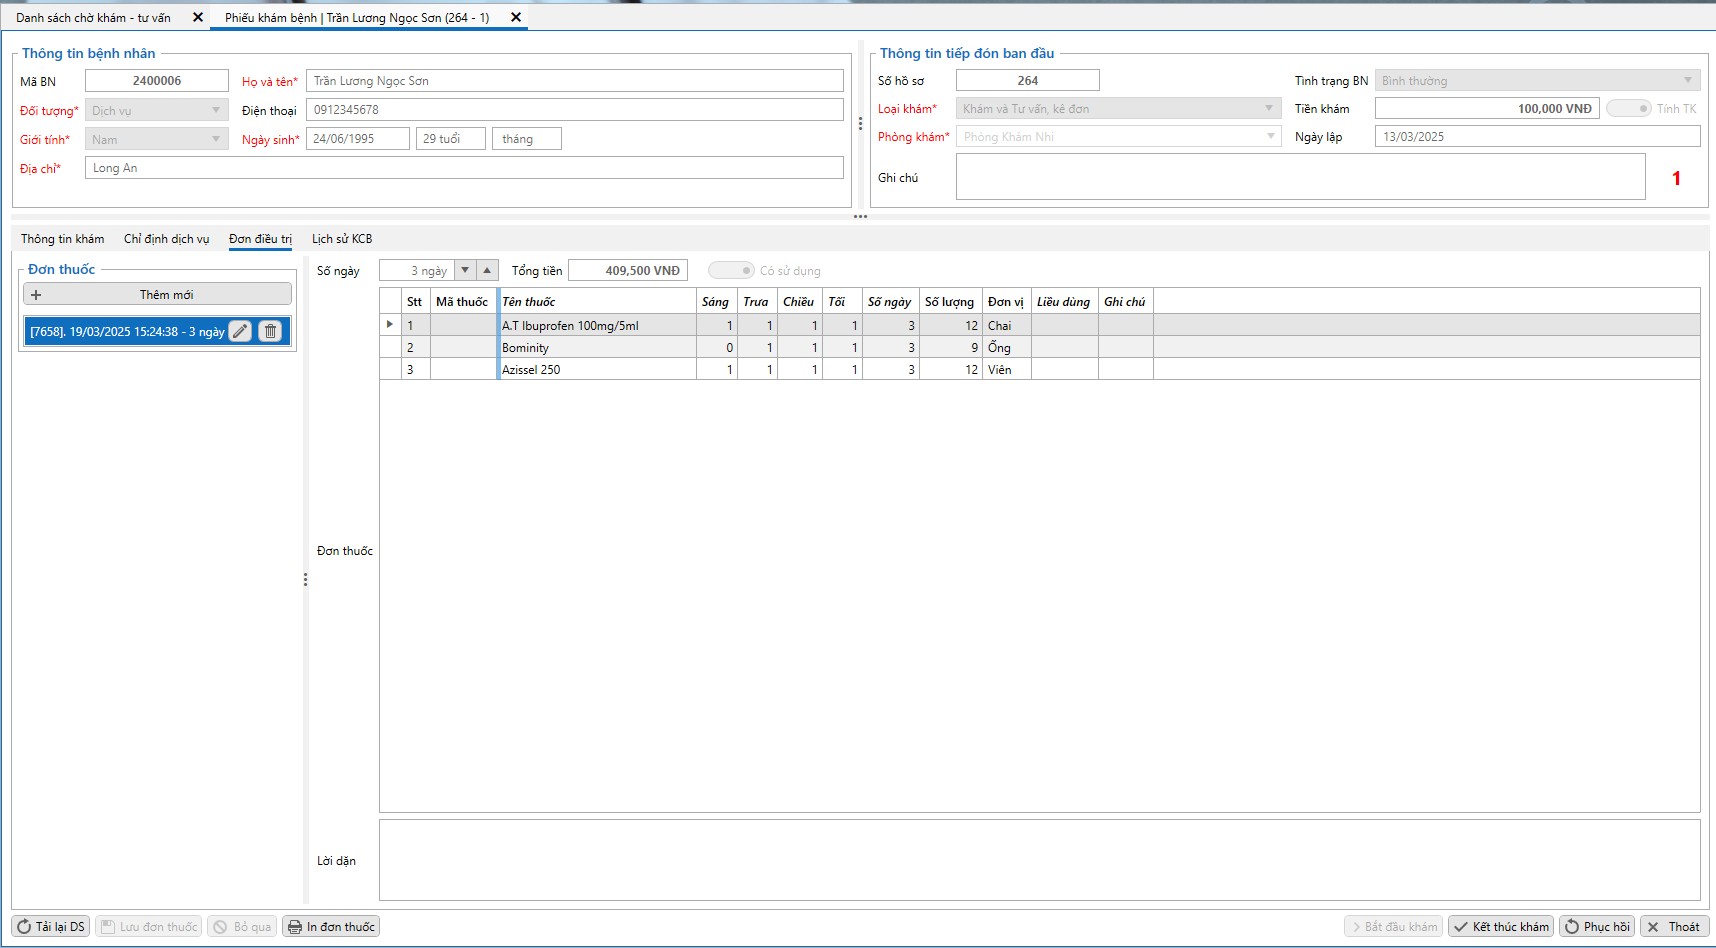Screen dimensions: 1716x948
Task: Switch to the Chỉ định dịch vụ tab
Action: point(166,238)
